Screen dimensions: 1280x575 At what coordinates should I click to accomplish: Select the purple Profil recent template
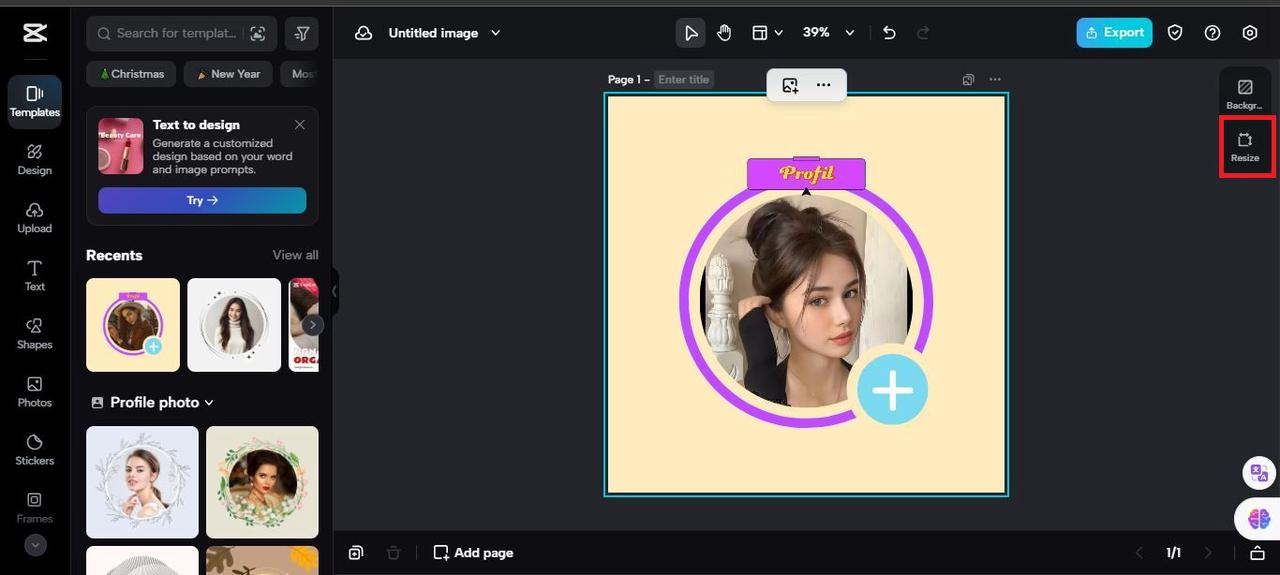pyautogui.click(x=133, y=325)
